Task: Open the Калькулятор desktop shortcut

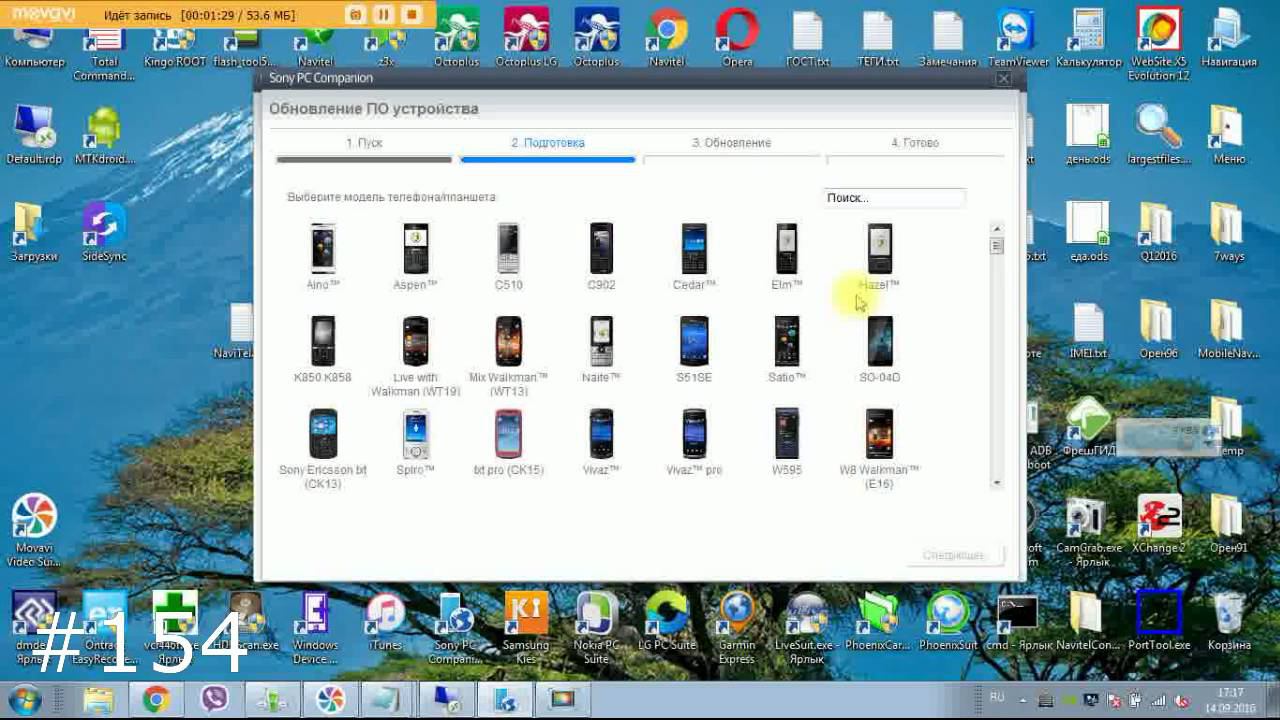Action: tap(1089, 38)
